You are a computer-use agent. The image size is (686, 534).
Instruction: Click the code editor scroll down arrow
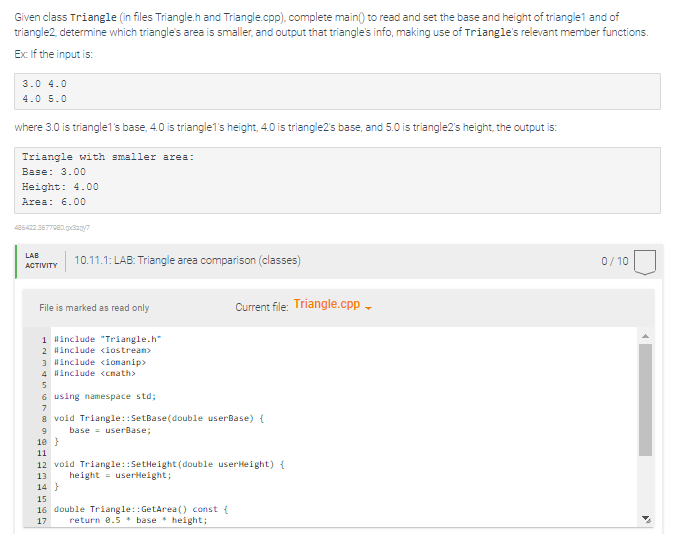coord(646,519)
